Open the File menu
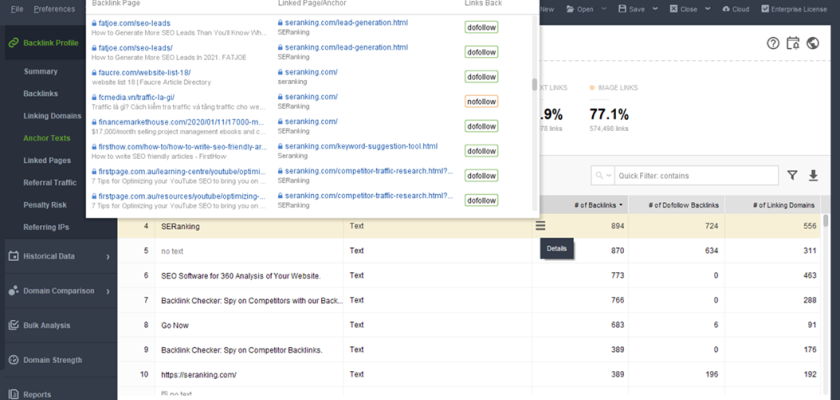Screen dimensions: 840x400 click(17, 9)
